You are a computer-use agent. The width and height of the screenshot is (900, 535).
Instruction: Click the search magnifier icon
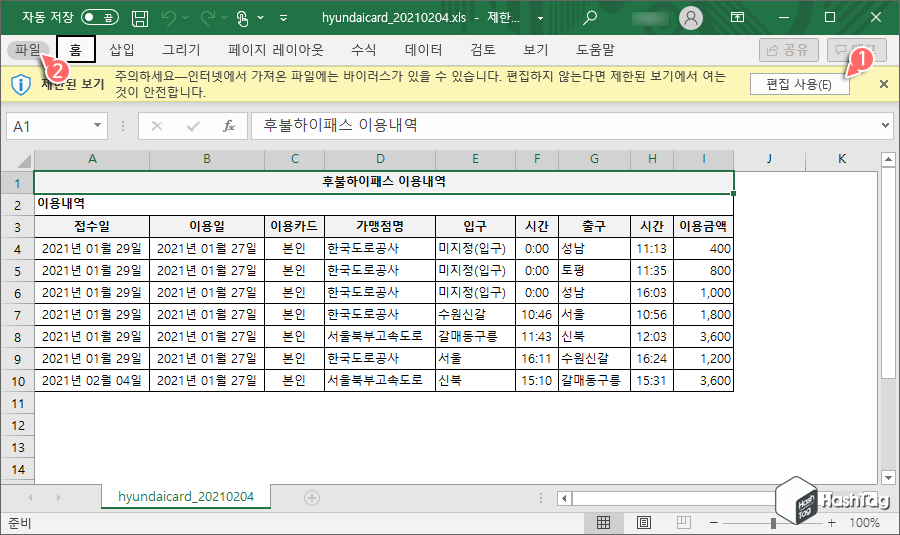pyautogui.click(x=589, y=18)
